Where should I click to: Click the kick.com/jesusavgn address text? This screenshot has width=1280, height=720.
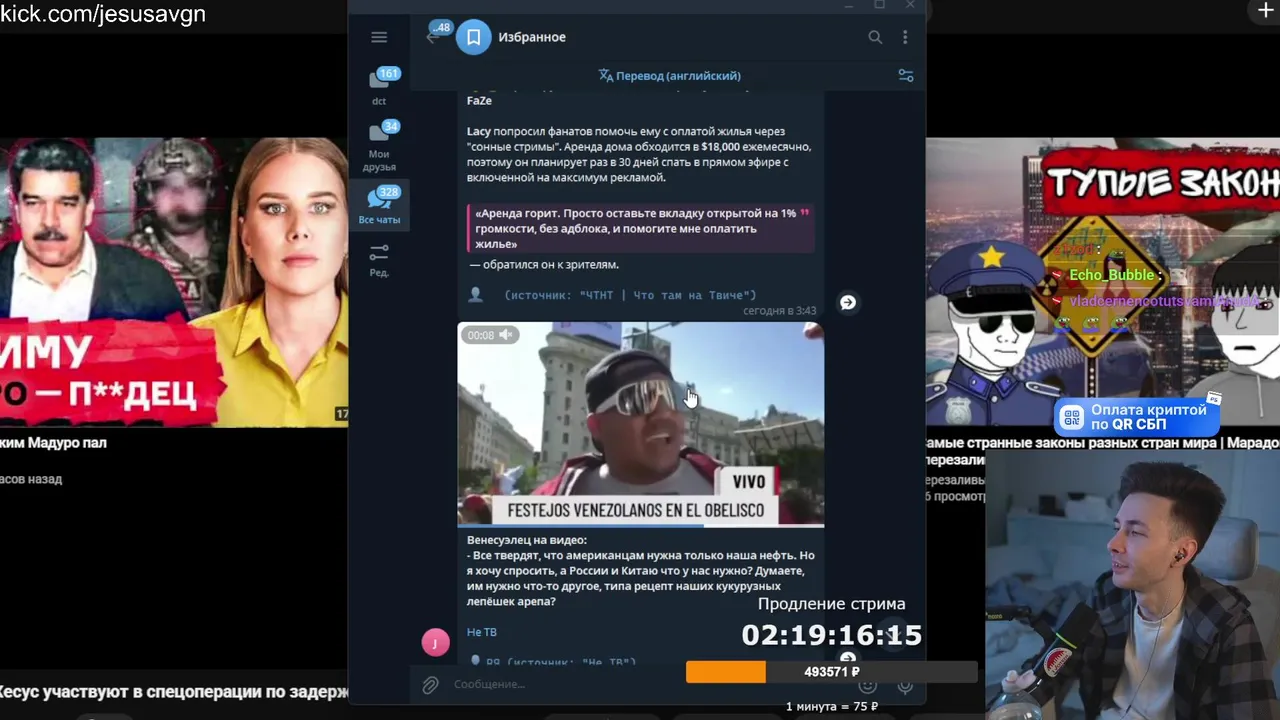(x=103, y=14)
